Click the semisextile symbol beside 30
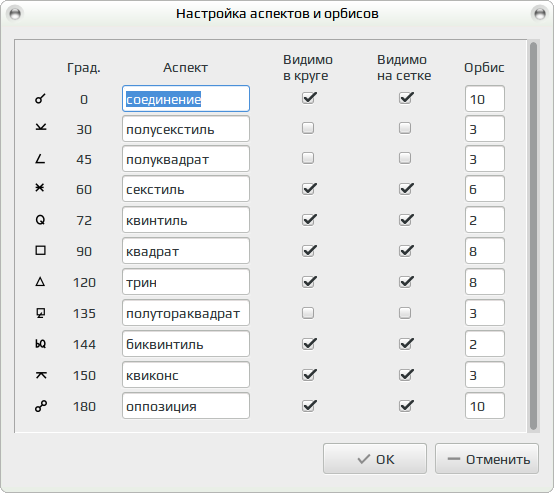Image resolution: width=554 pixels, height=493 pixels. pyautogui.click(x=41, y=127)
